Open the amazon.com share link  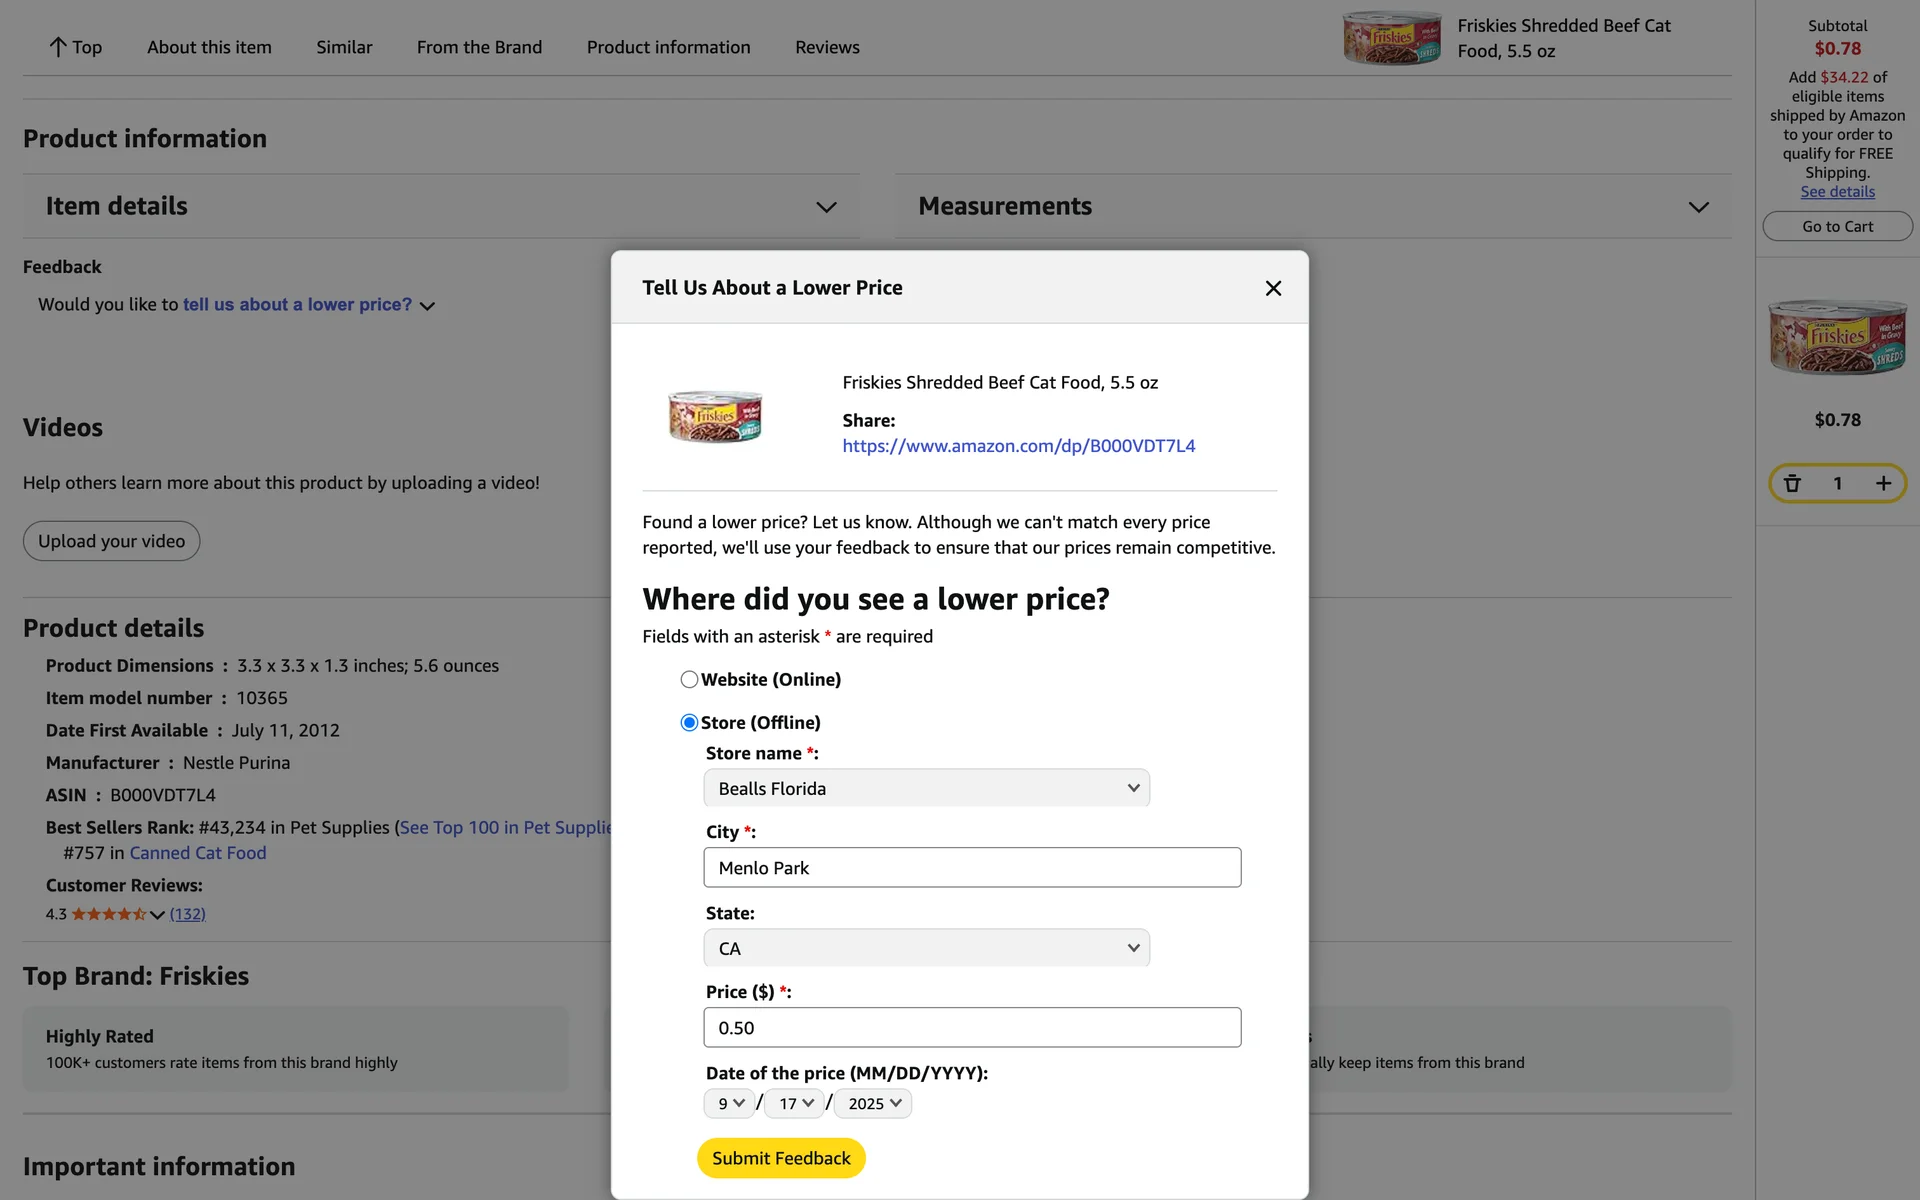pyautogui.click(x=1018, y=446)
